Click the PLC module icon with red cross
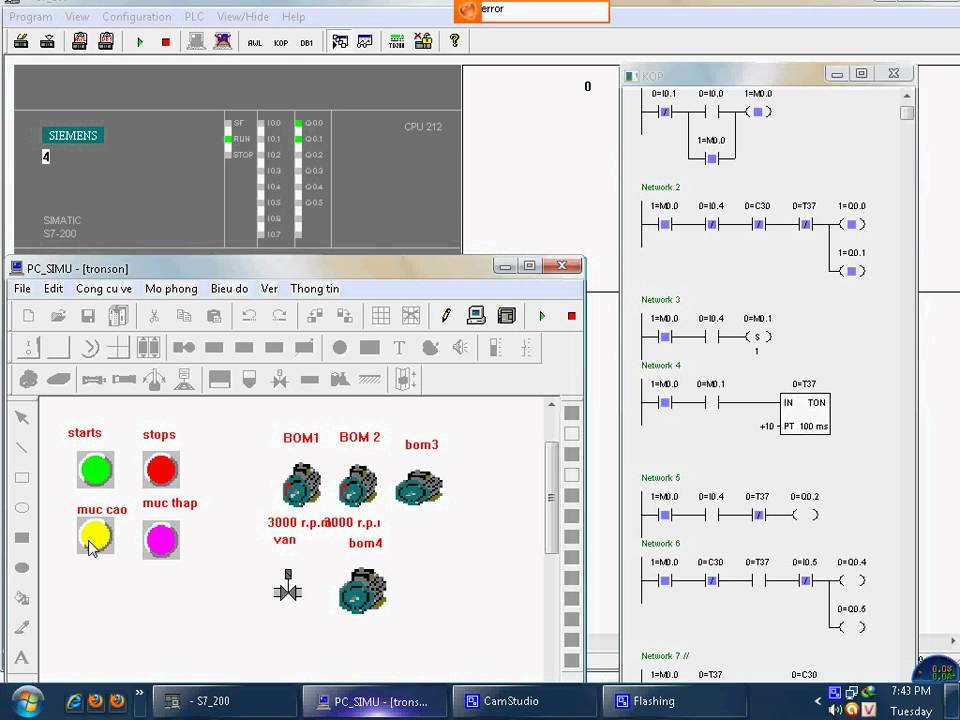The image size is (960, 720). (222, 42)
